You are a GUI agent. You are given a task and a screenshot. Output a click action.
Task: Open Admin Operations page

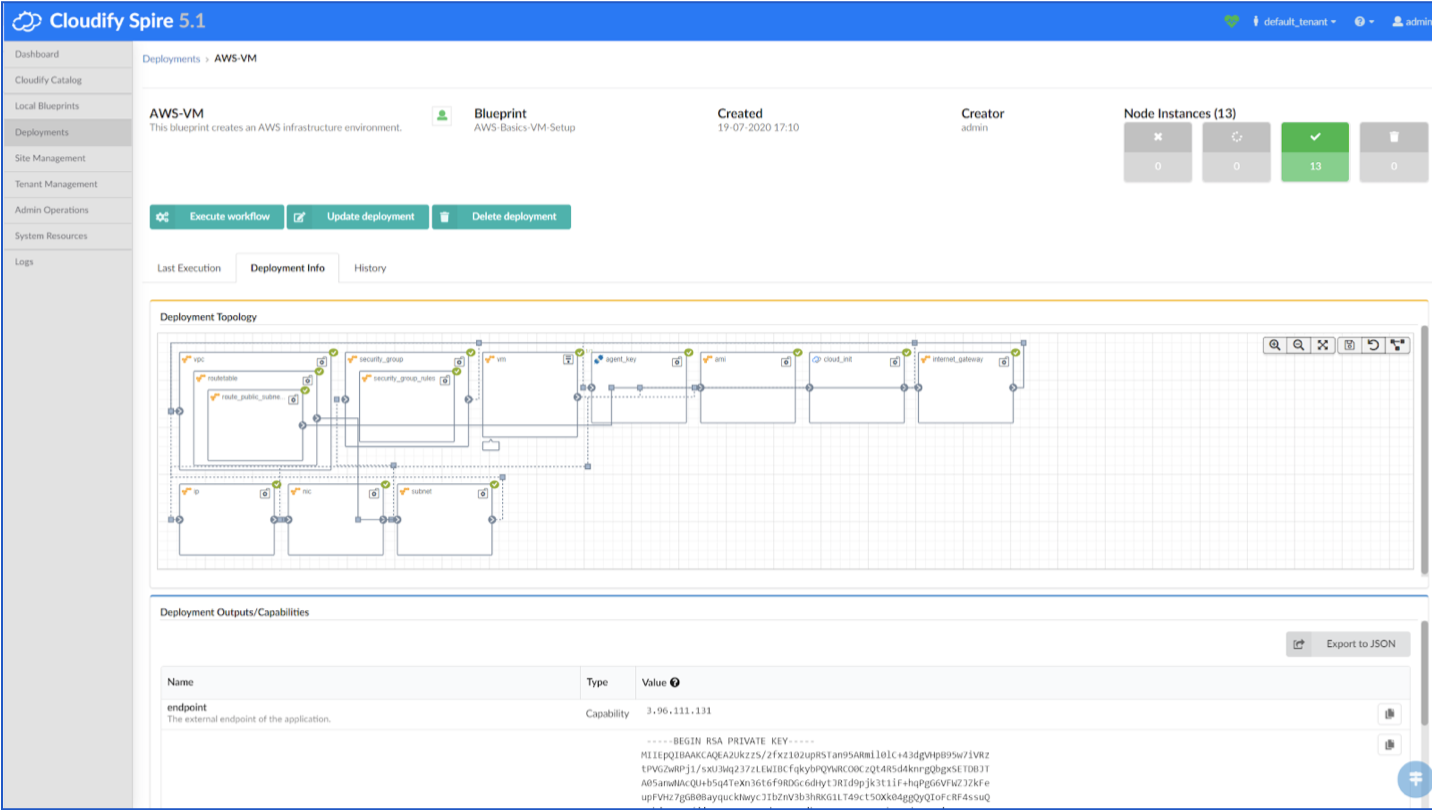67,210
